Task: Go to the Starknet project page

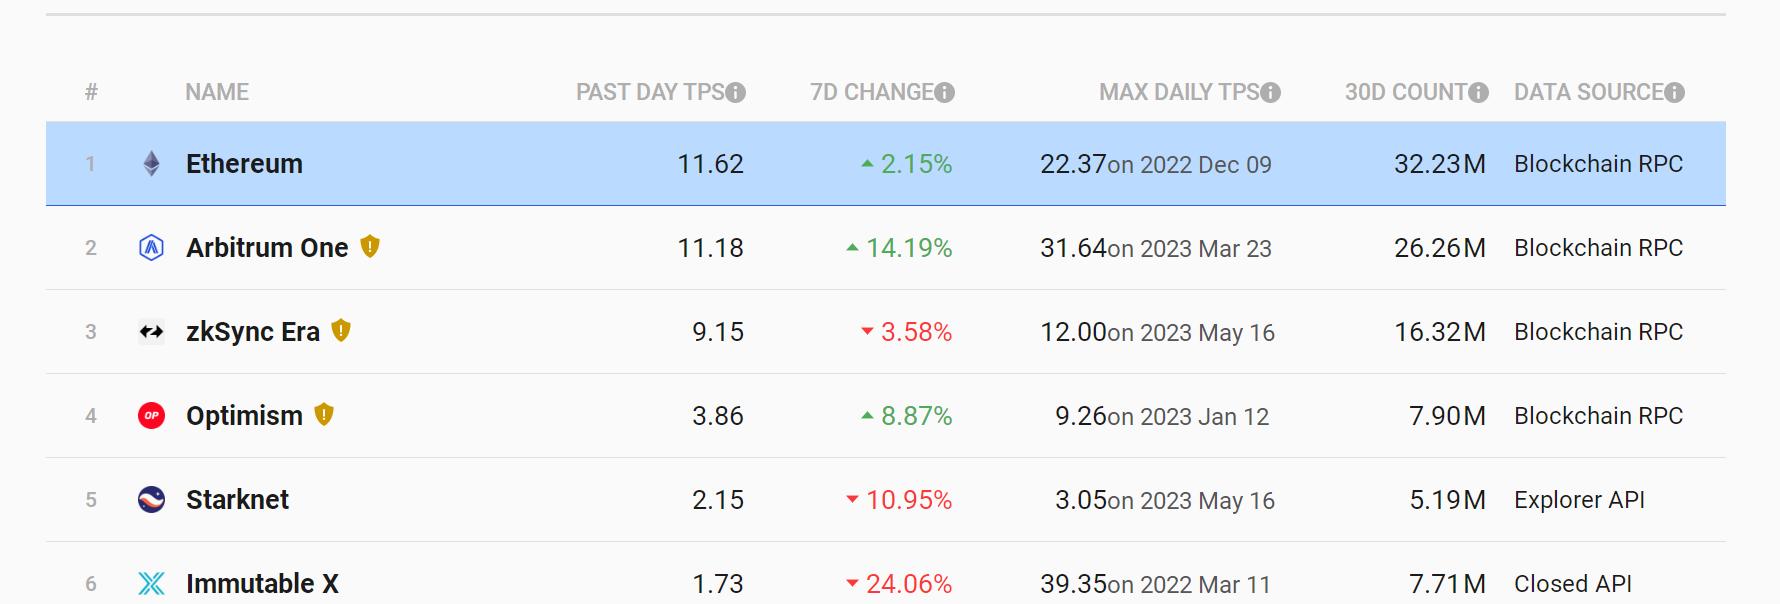Action: (x=237, y=500)
